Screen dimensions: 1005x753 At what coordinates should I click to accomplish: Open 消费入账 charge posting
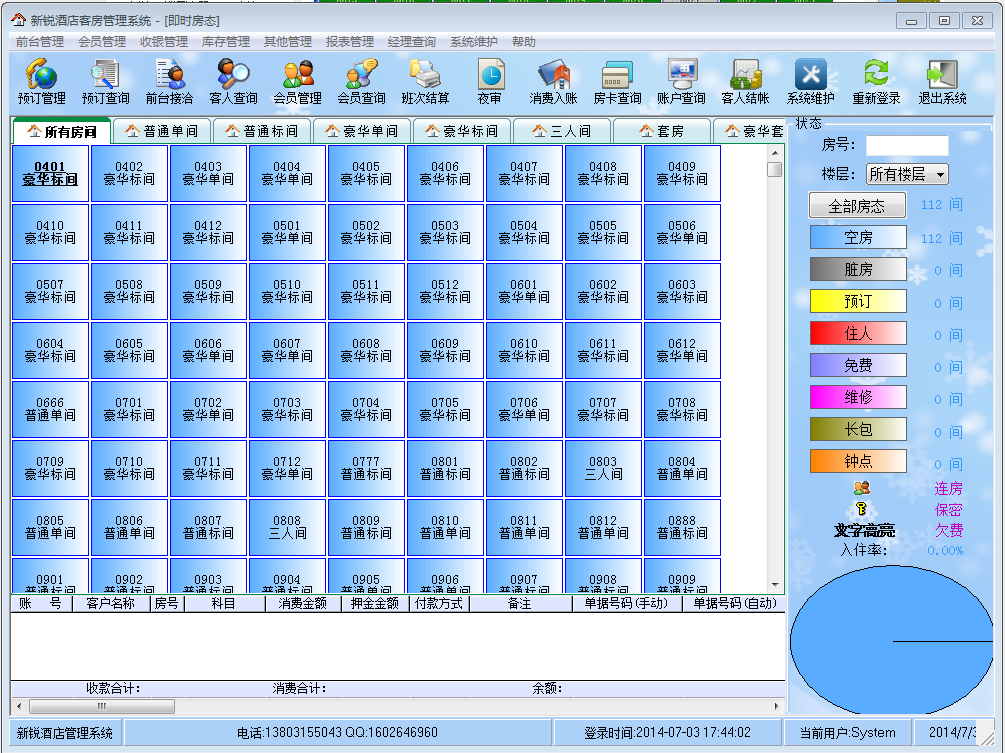(554, 81)
